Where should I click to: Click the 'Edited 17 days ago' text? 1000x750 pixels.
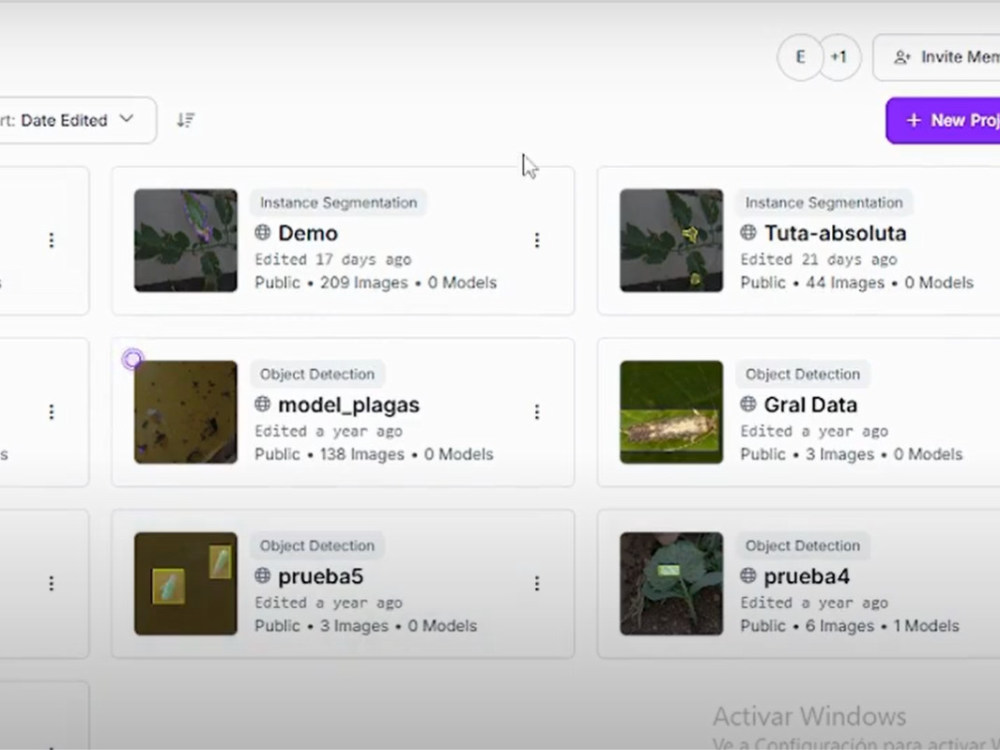(333, 260)
